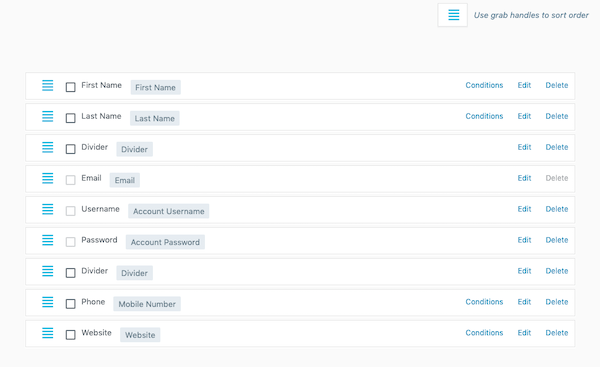Check checkbox of Divider row above Phone
Viewport: 600px width, 367px height.
point(70,273)
